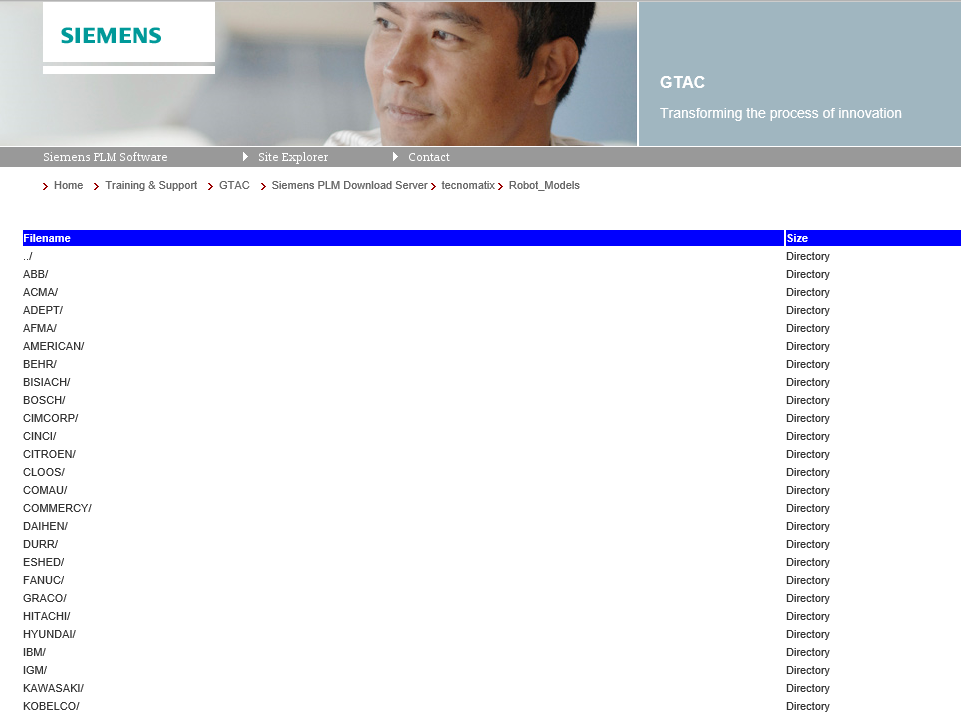The height and width of the screenshot is (714, 961).
Task: Click the arrow icon before Site Explorer
Action: pyautogui.click(x=245, y=157)
